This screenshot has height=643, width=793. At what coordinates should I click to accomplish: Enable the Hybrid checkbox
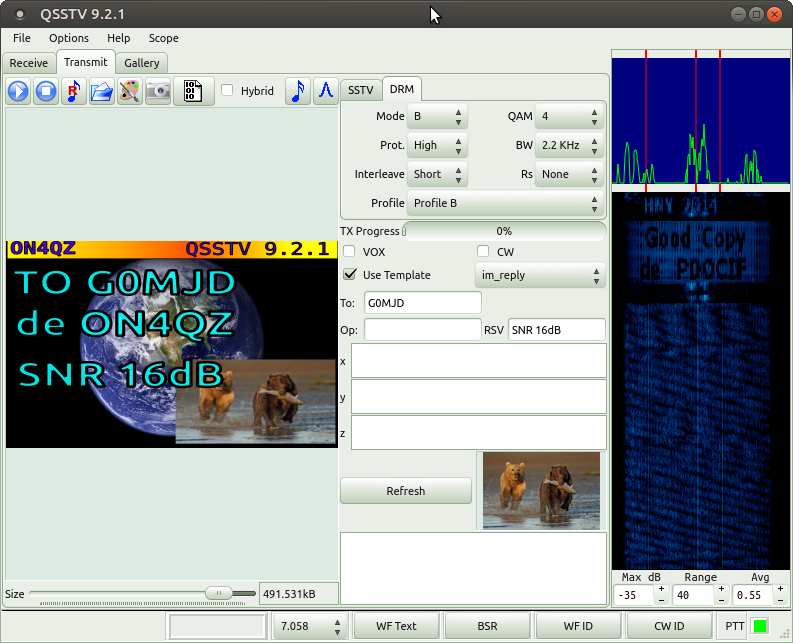click(227, 91)
